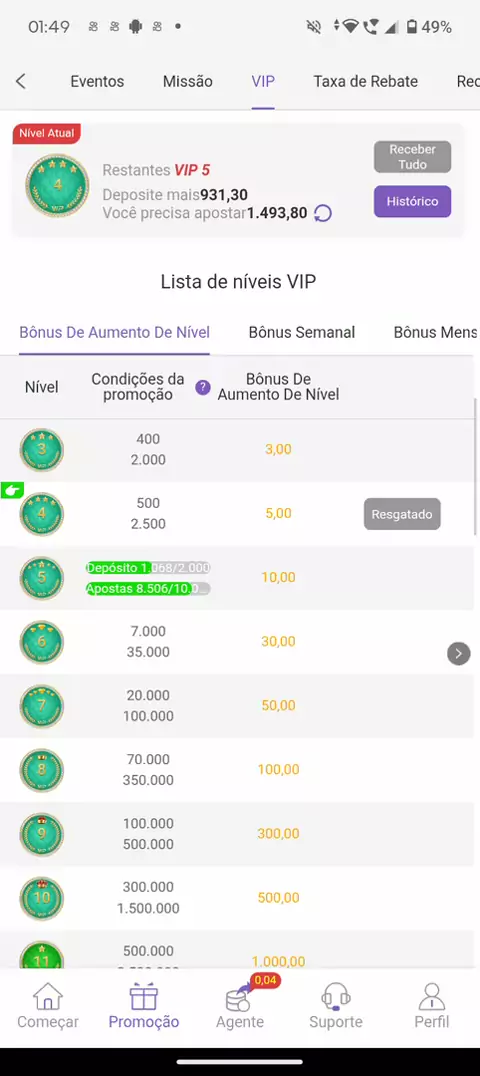This screenshot has width=480, height=1076.
Task: Click the VIP list vertical scrollbar
Action: (x=476, y=467)
